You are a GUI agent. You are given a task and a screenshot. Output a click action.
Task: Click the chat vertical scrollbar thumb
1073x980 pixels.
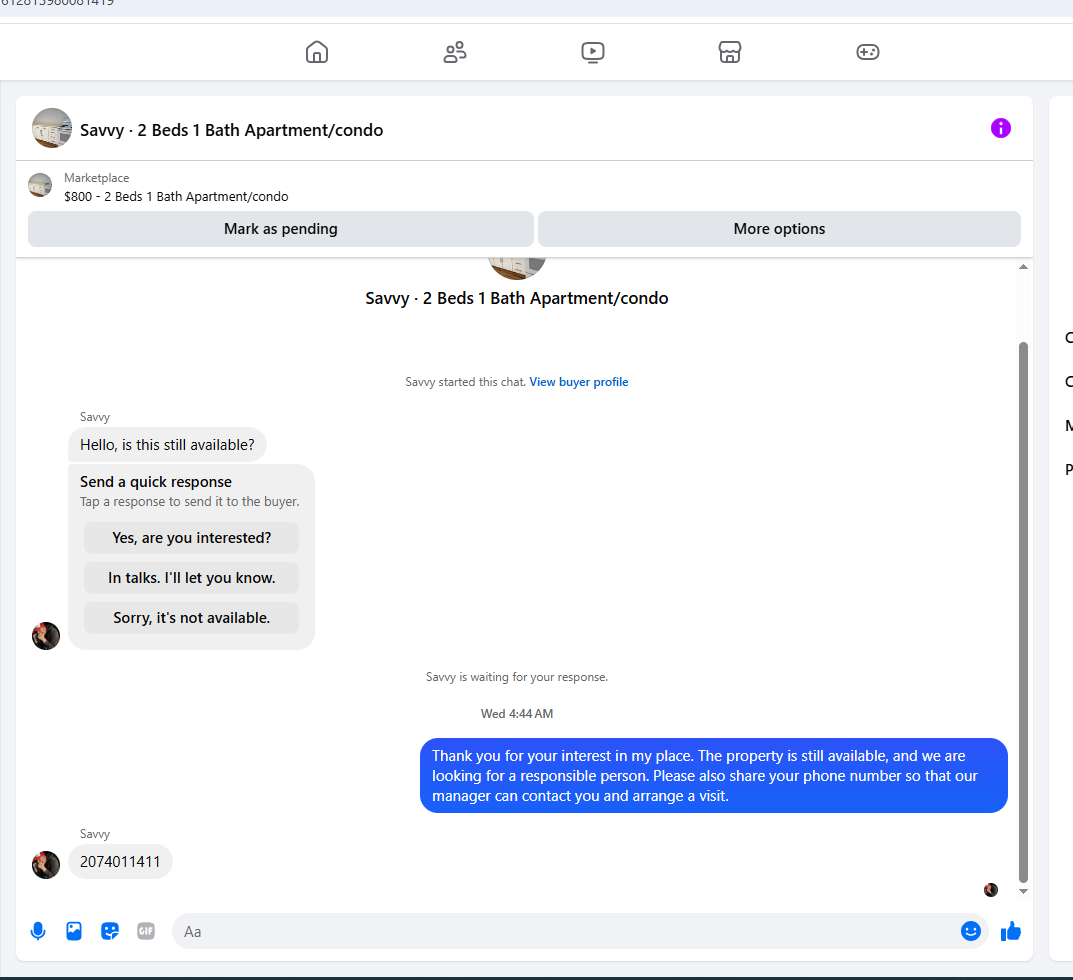click(1023, 612)
